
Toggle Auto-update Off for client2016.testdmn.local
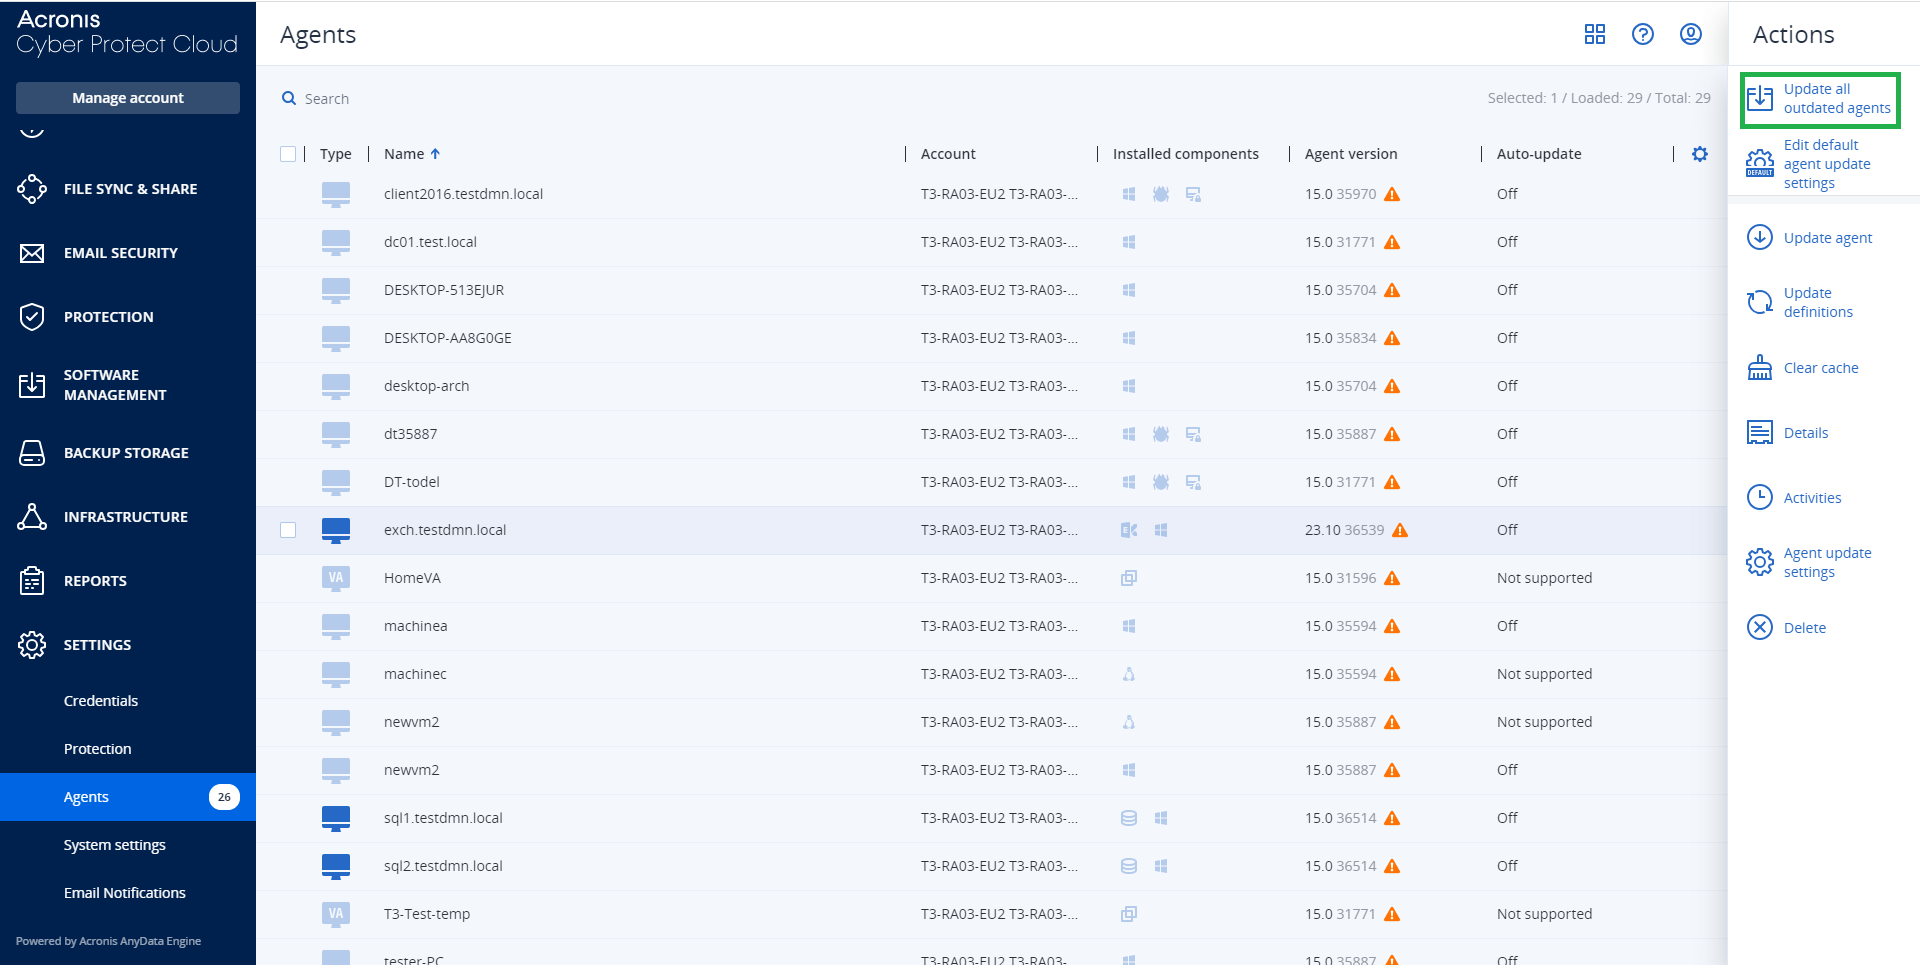coord(1507,194)
